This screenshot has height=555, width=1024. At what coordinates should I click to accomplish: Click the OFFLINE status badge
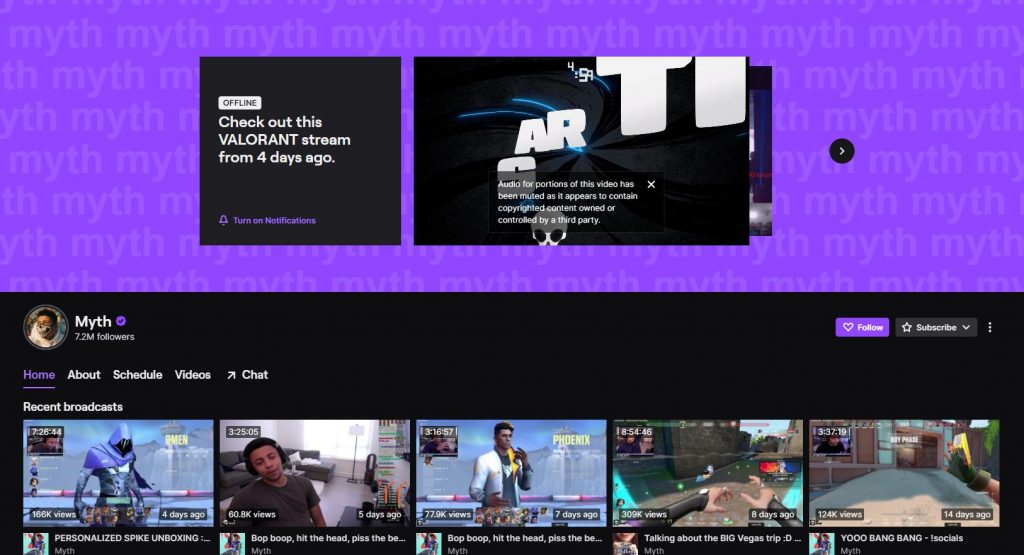click(240, 103)
